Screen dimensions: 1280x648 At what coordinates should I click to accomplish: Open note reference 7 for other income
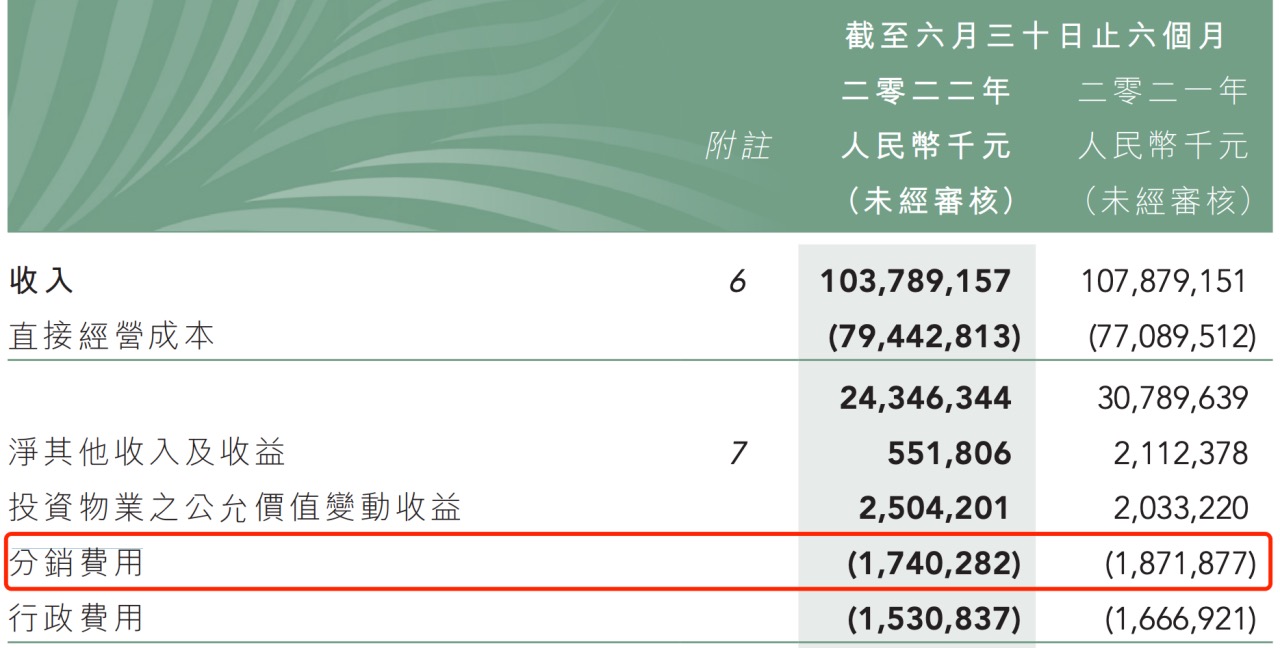point(738,453)
